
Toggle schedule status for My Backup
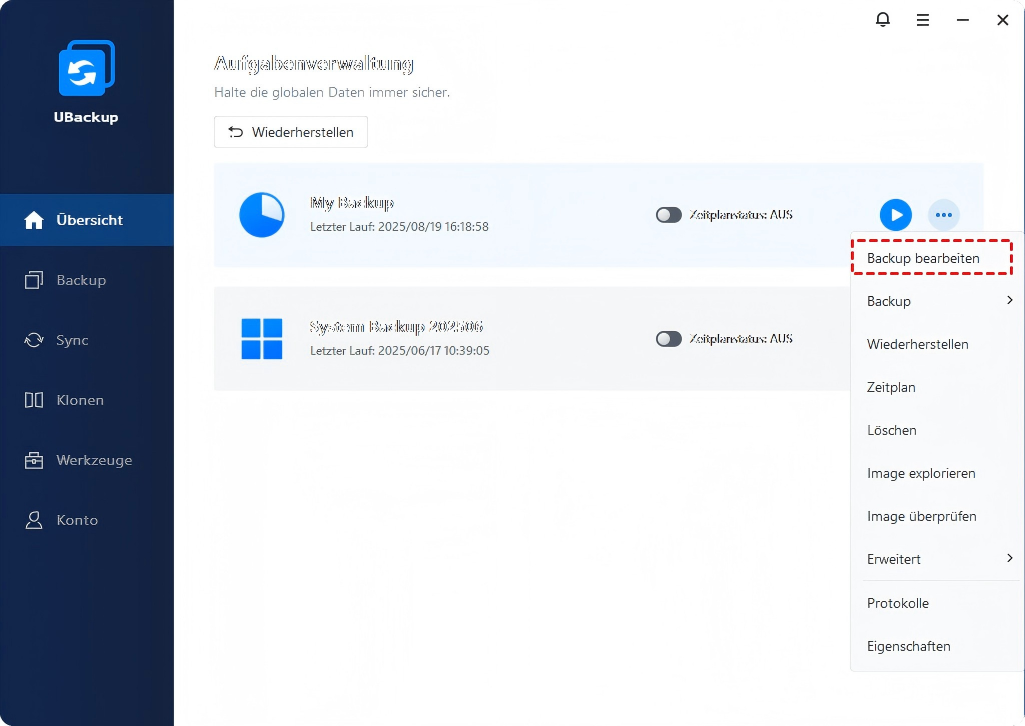point(668,215)
